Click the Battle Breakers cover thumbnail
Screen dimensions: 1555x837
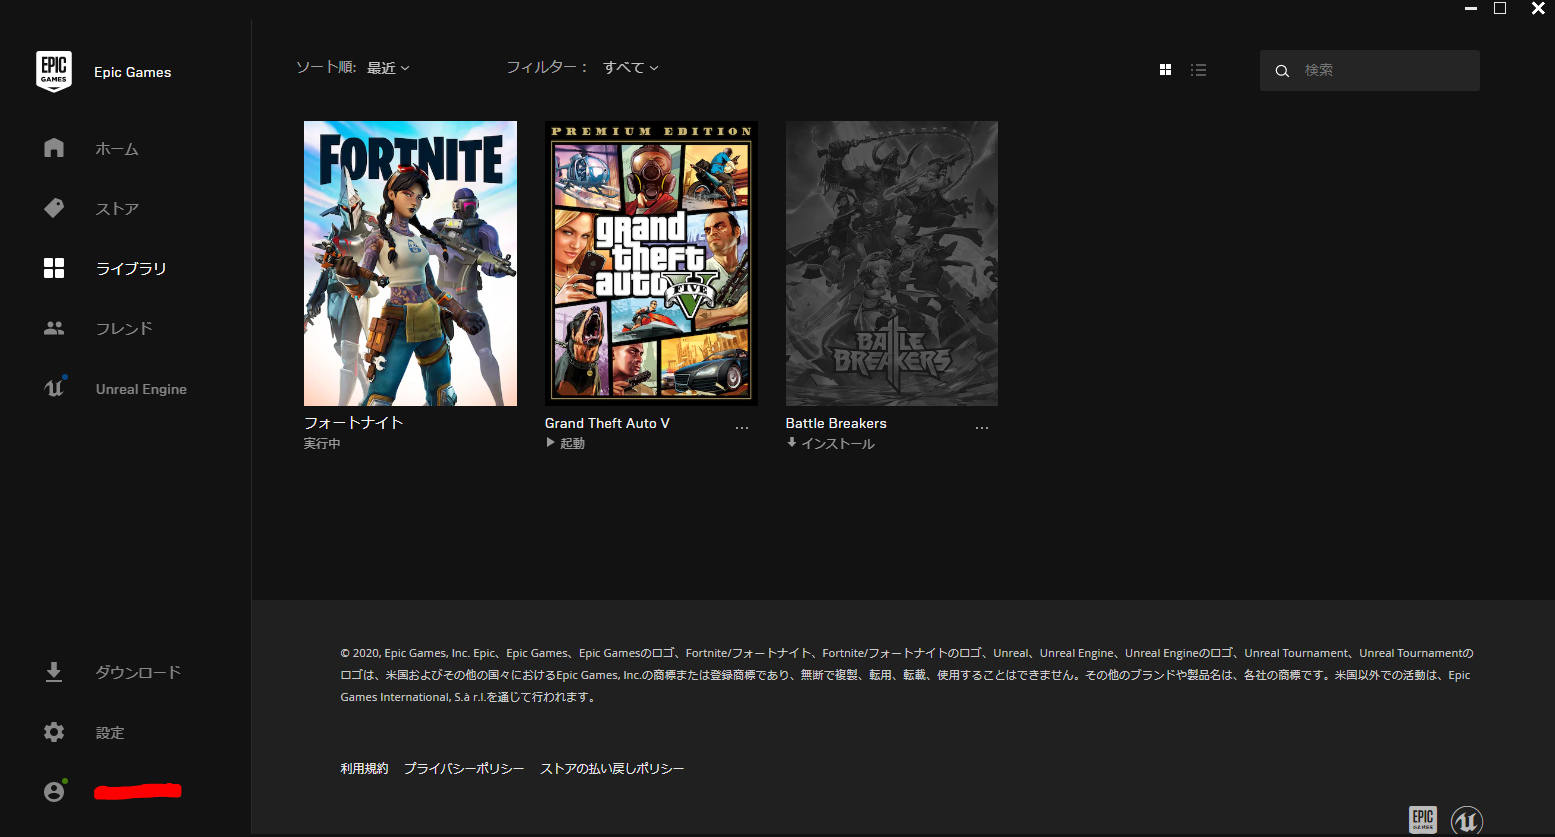click(x=892, y=263)
